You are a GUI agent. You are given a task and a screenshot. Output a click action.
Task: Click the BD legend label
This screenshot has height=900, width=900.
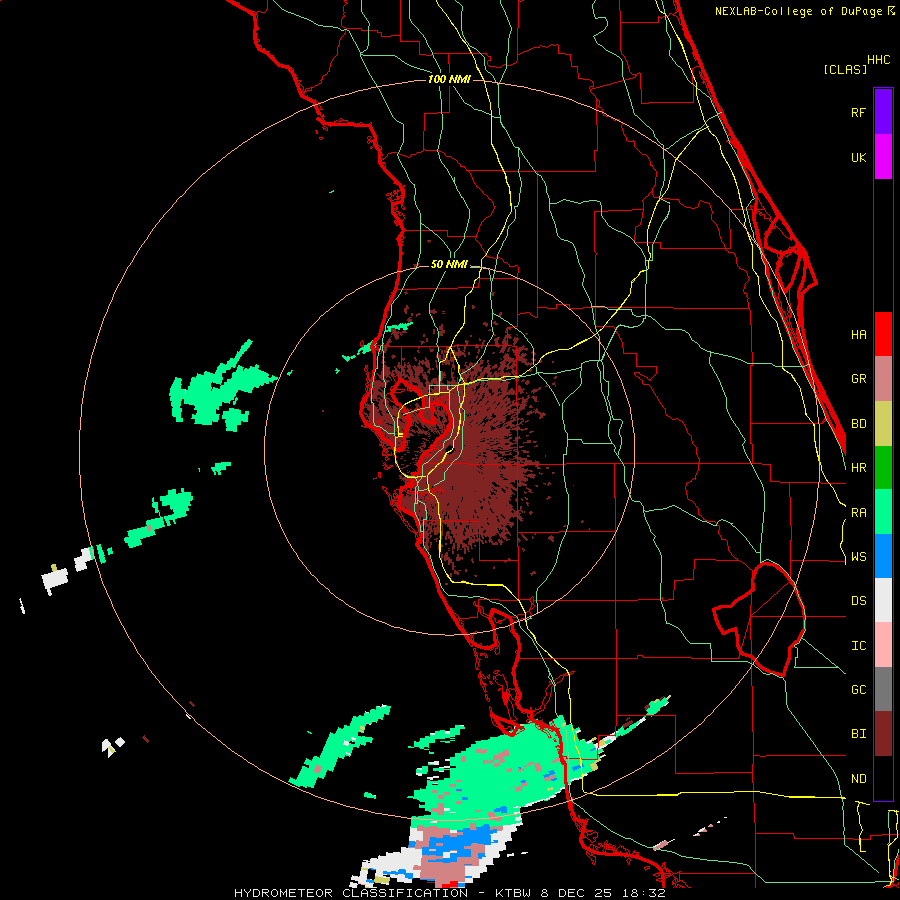[858, 424]
